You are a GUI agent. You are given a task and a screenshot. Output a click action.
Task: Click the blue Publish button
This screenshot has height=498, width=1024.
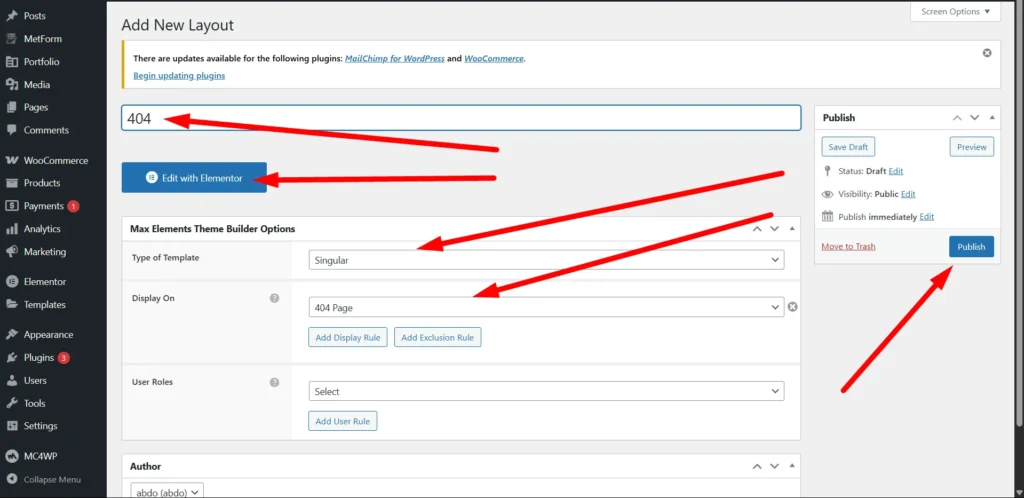971,246
